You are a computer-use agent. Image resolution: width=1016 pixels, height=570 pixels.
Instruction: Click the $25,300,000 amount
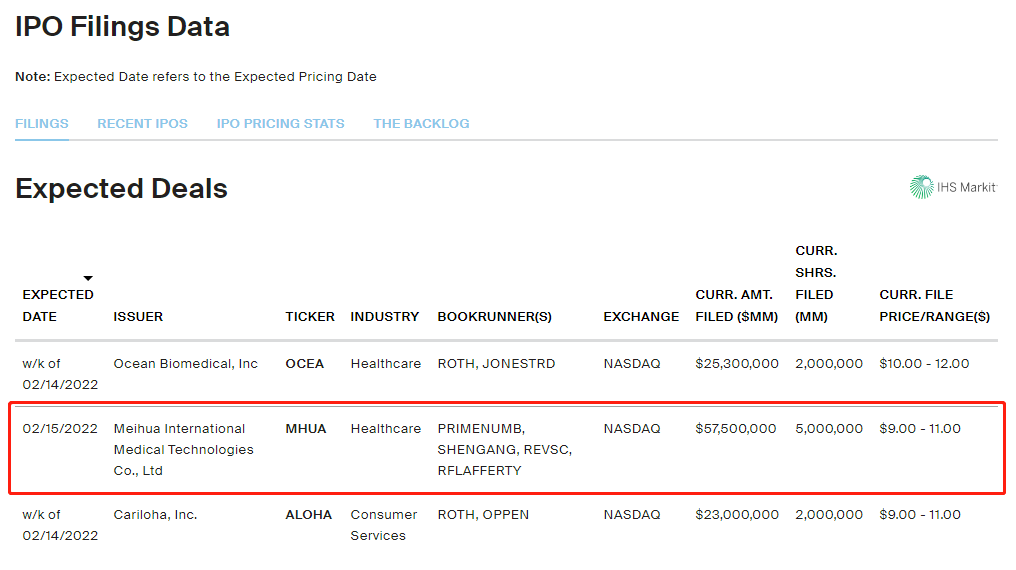(x=737, y=364)
